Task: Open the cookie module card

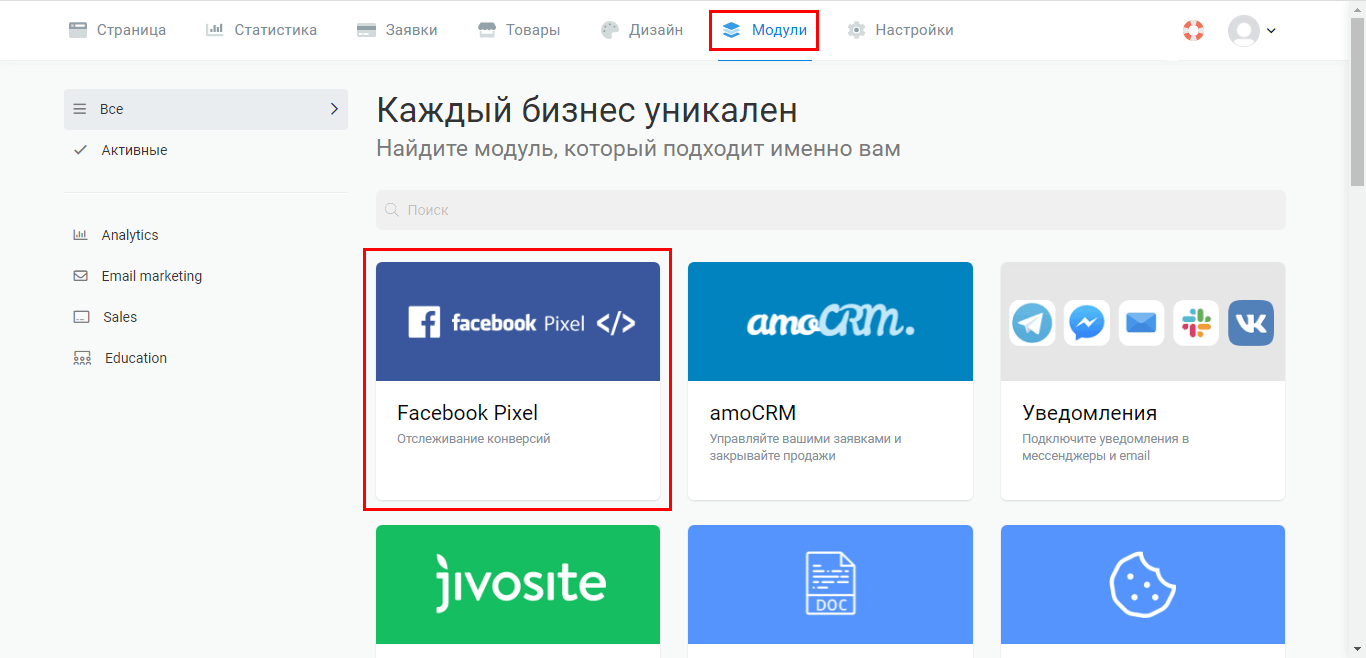Action: [x=1143, y=590]
